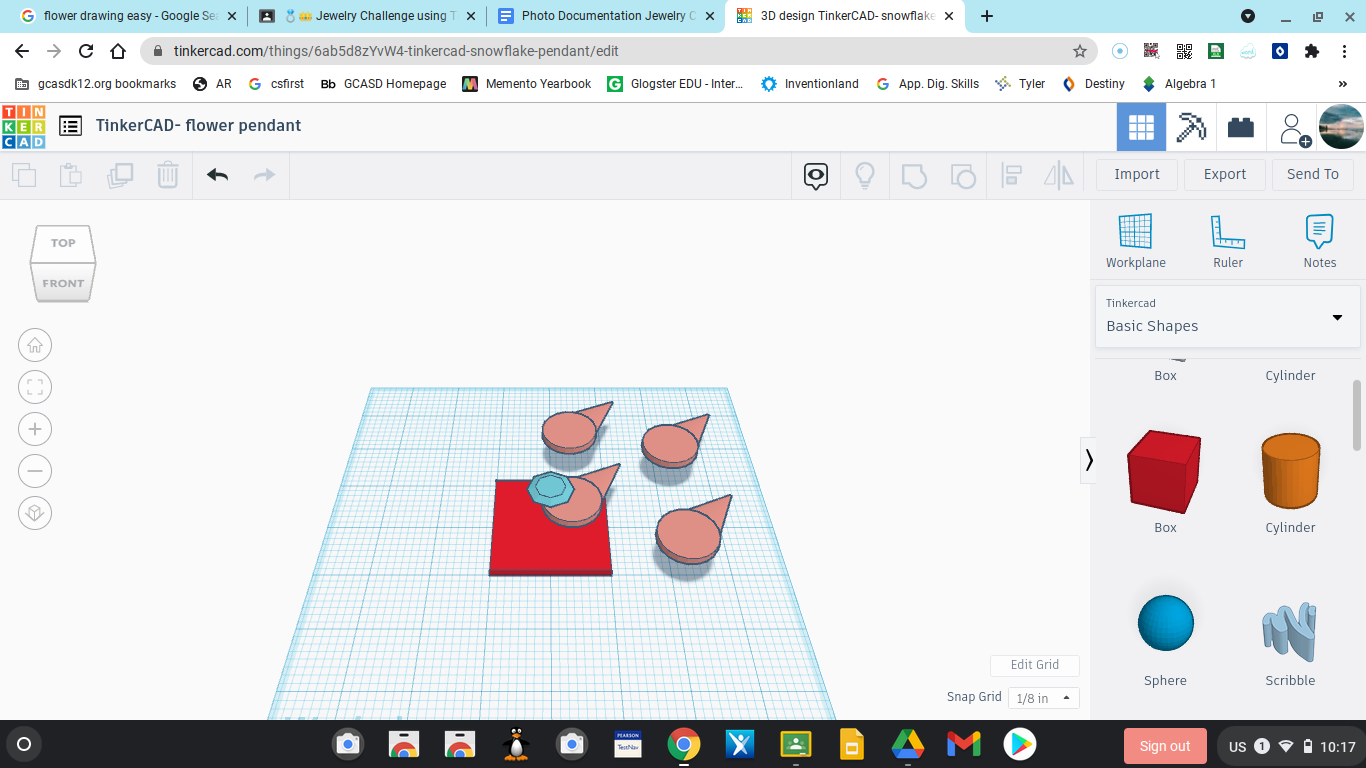The width and height of the screenshot is (1366, 768).
Task: Open the Memento Yearbook bookmark
Action: [x=527, y=84]
